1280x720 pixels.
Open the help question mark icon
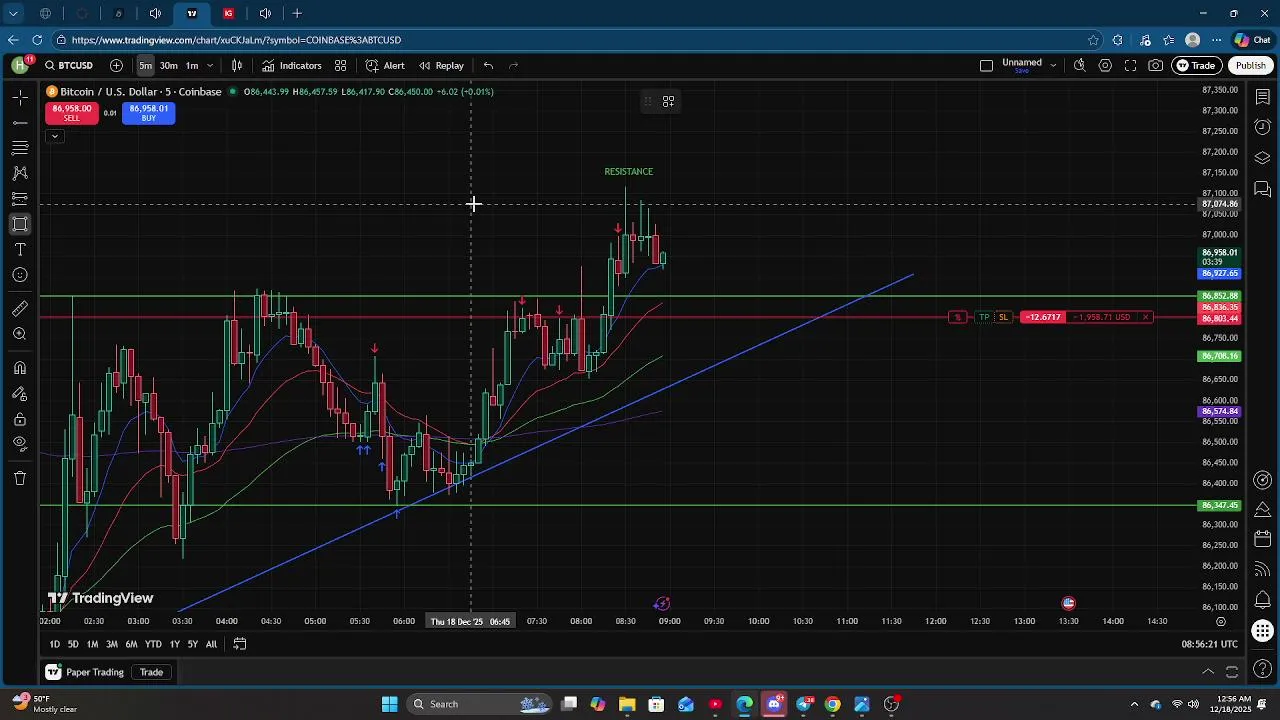click(x=1262, y=669)
